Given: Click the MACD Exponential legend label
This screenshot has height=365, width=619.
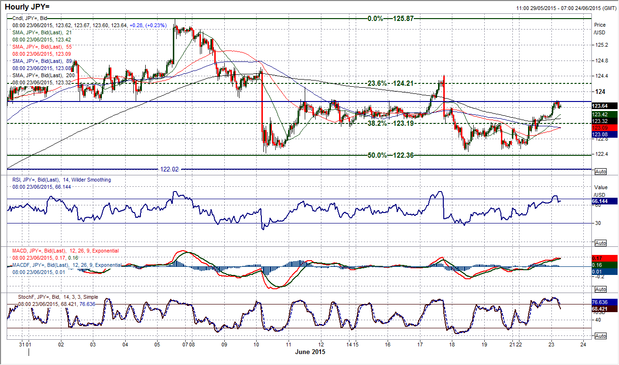Looking at the screenshot, I should (x=66, y=251).
